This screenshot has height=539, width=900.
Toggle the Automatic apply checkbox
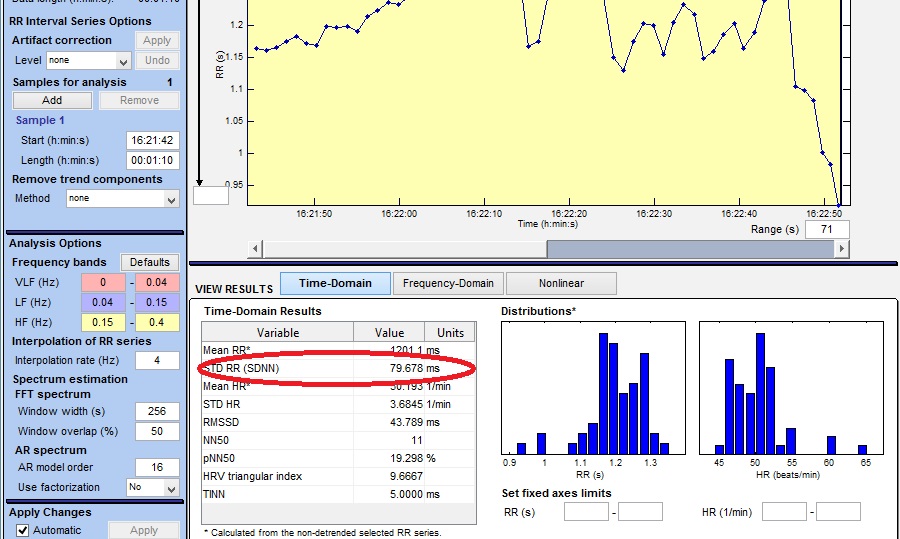click(22, 530)
